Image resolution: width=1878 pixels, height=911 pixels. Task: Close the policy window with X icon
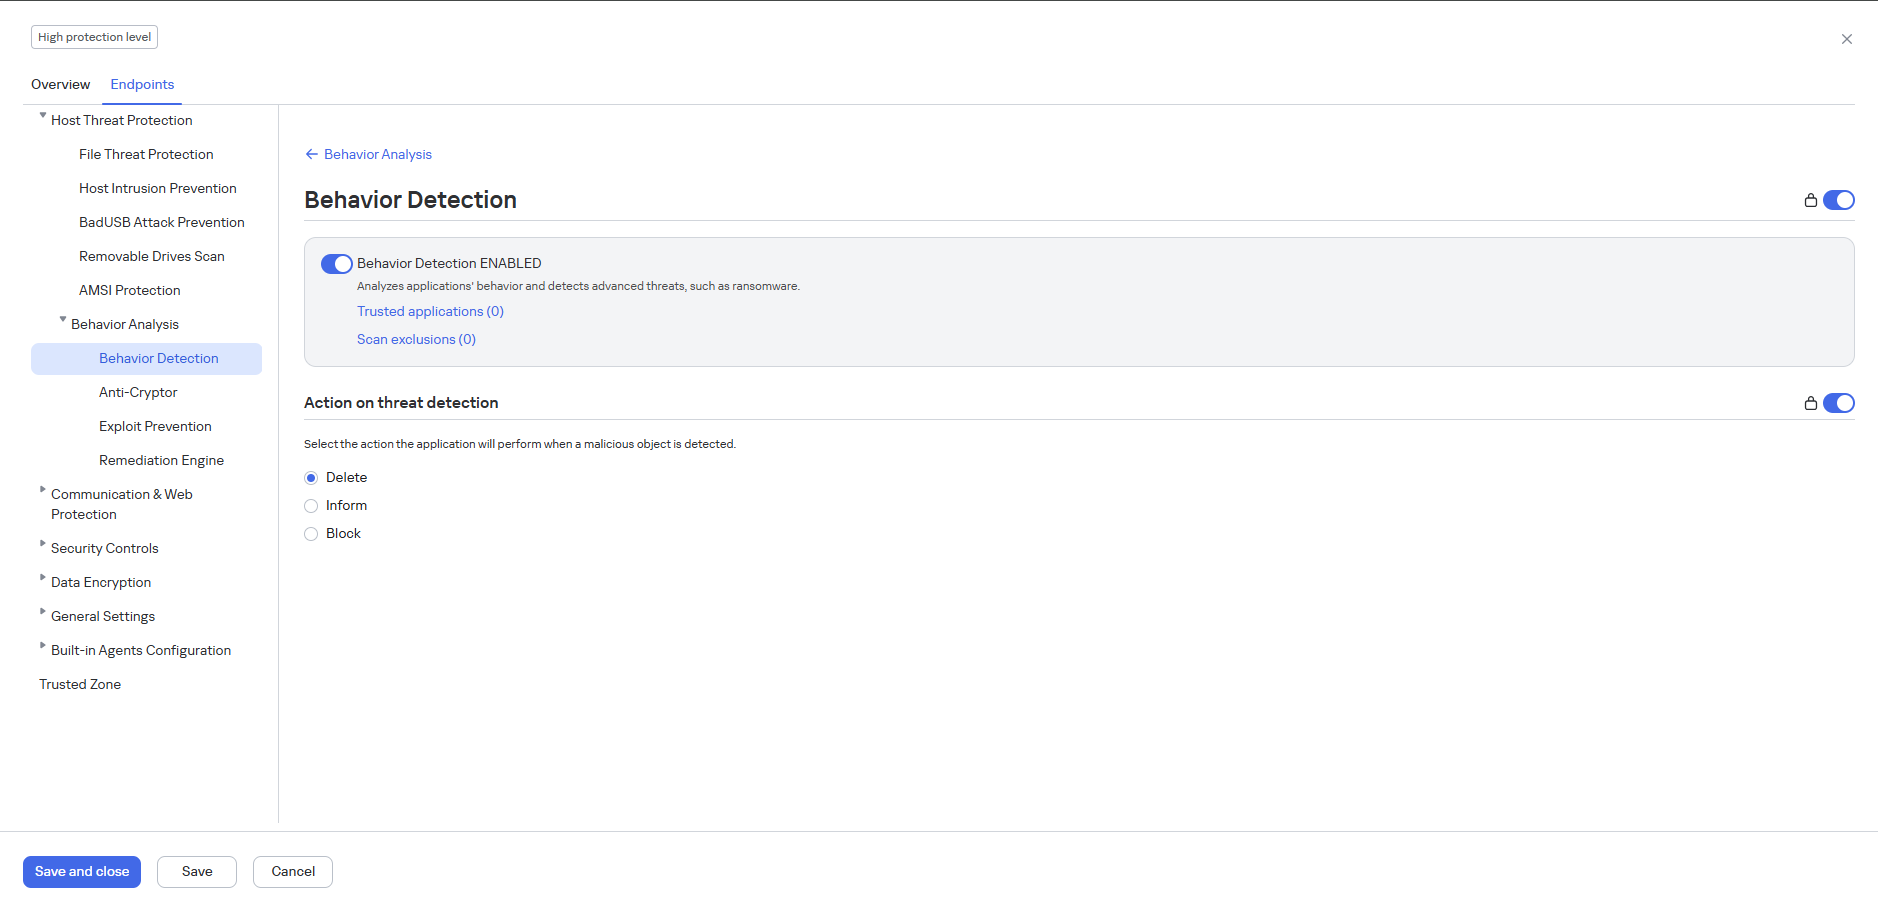(x=1846, y=39)
